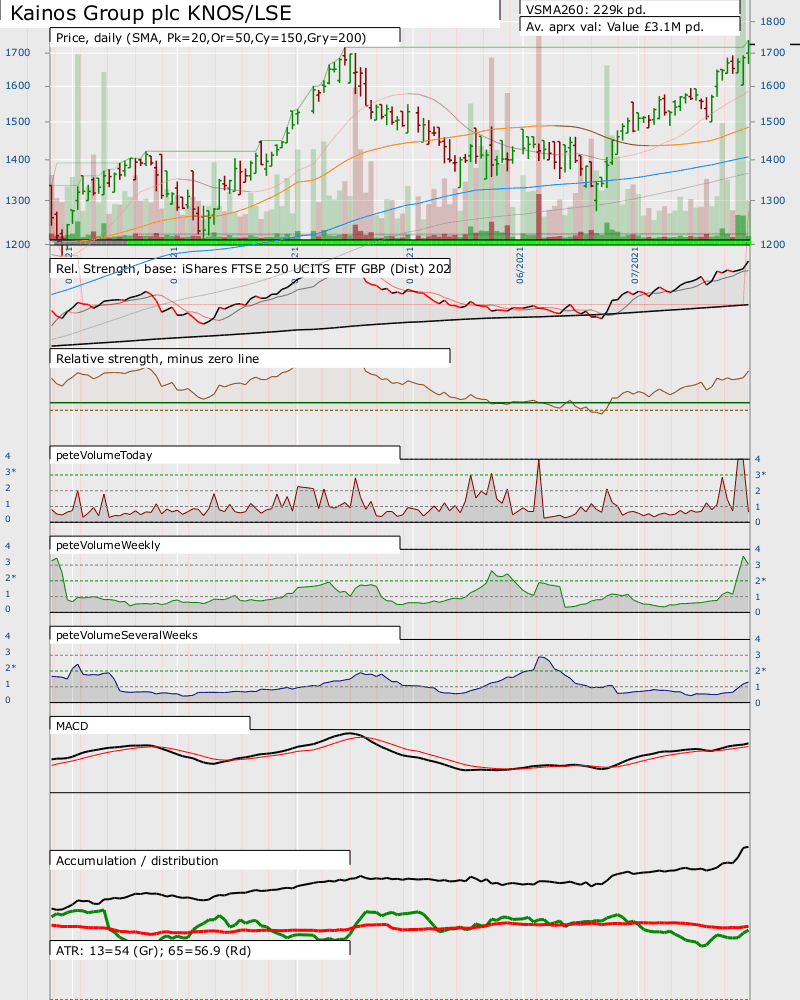Click 1600 on the left price axis
The width and height of the screenshot is (800, 1000).
pos(18,85)
